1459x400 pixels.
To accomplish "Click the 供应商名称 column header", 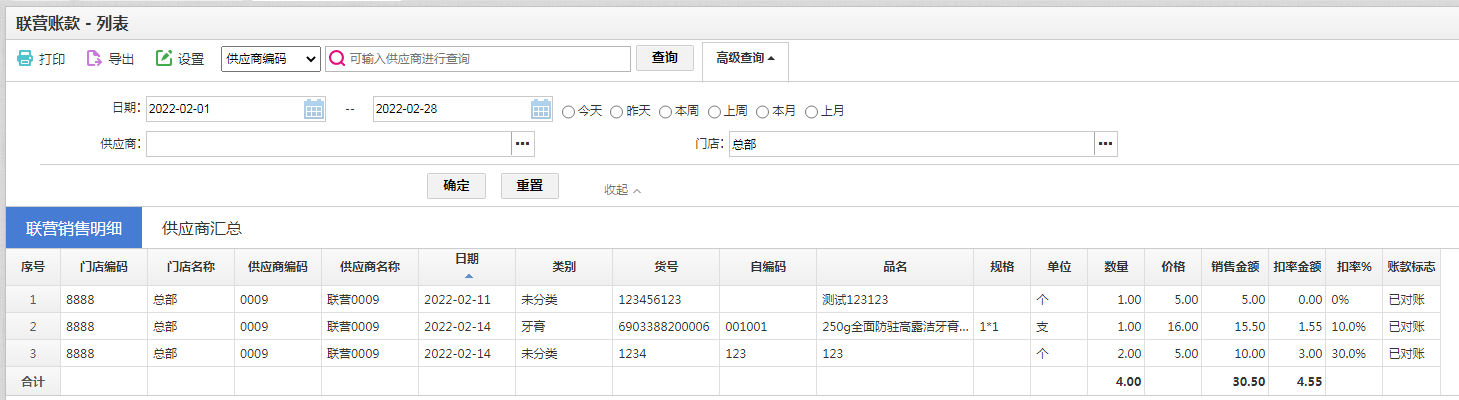I will coord(370,267).
